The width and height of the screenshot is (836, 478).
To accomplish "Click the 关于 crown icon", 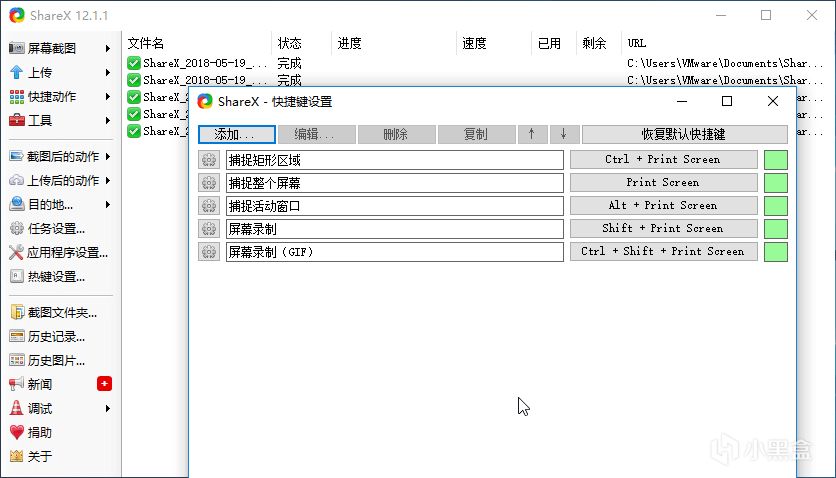I will [17, 456].
